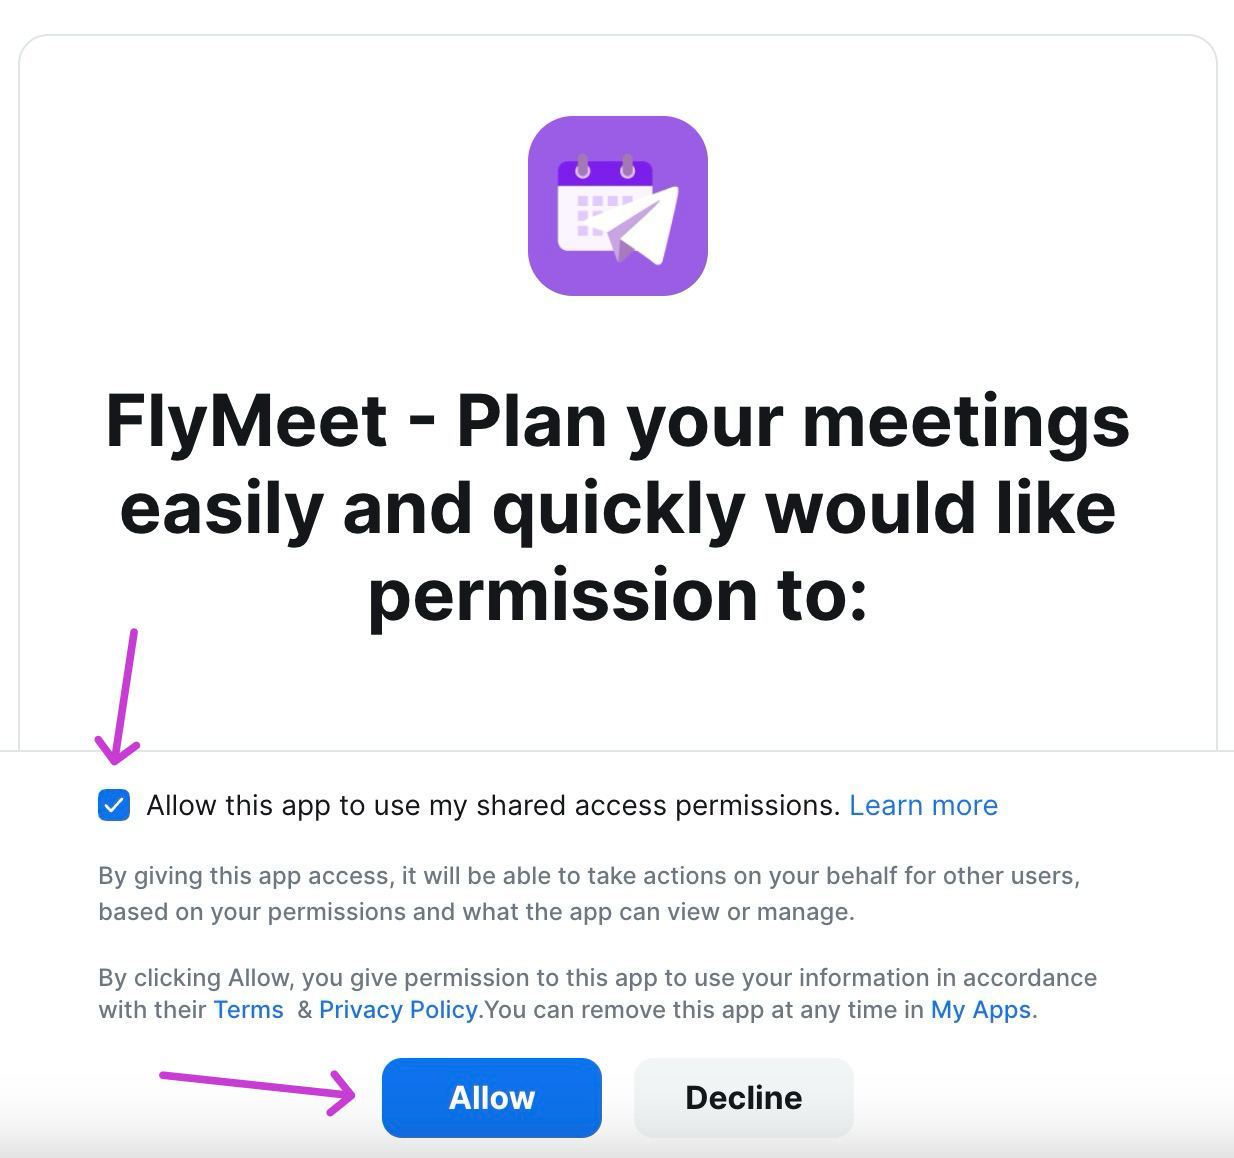Click "You can remove this app" sentence
Image resolution: width=1234 pixels, height=1158 pixels.
tap(704, 1010)
